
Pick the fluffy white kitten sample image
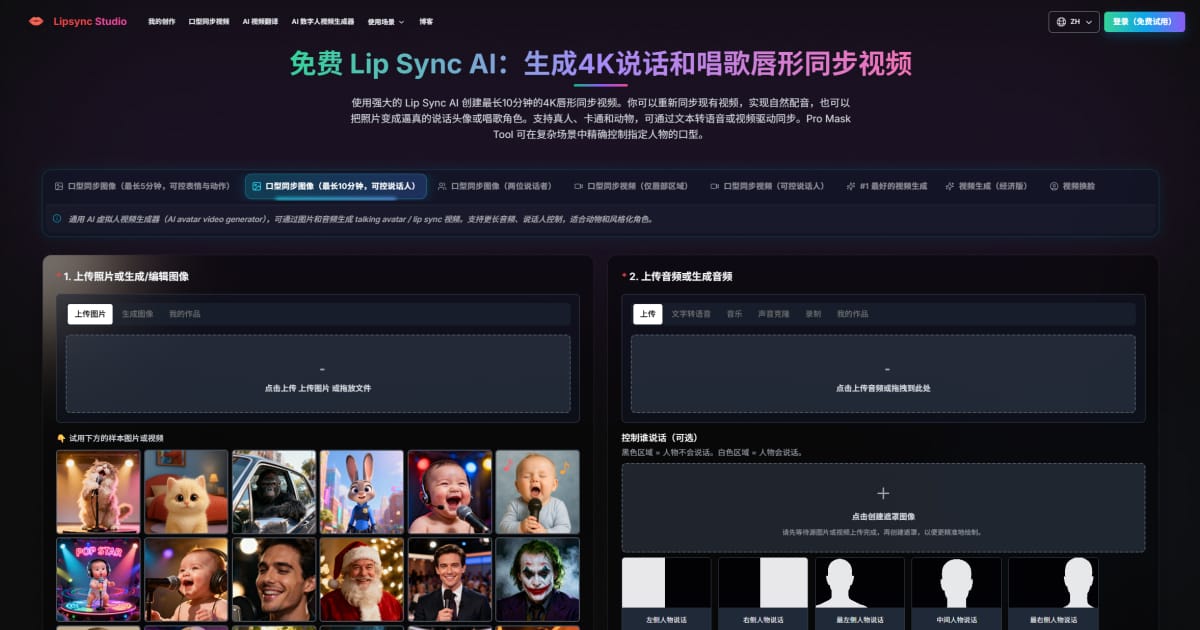[186, 491]
